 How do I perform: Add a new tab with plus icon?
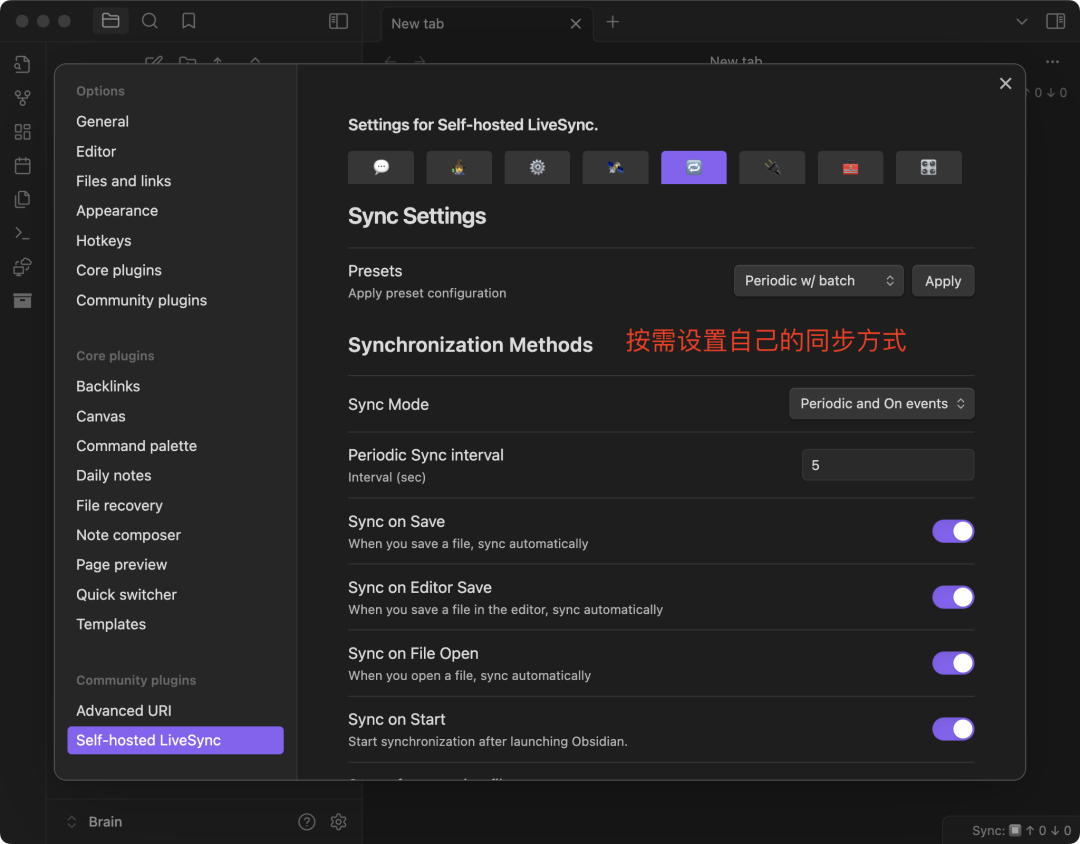click(x=612, y=22)
